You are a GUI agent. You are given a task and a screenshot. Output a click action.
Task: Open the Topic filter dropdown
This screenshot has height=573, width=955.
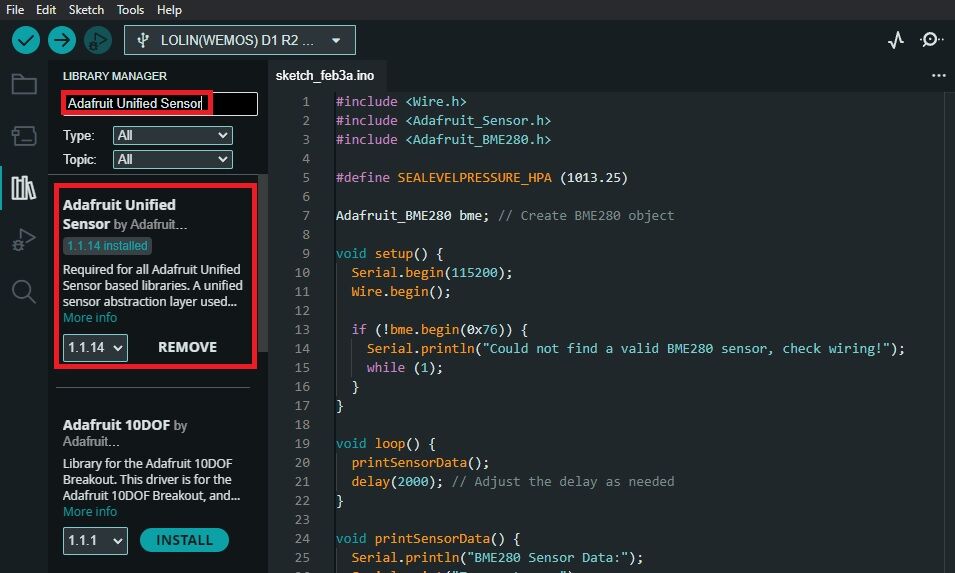[x=172, y=159]
